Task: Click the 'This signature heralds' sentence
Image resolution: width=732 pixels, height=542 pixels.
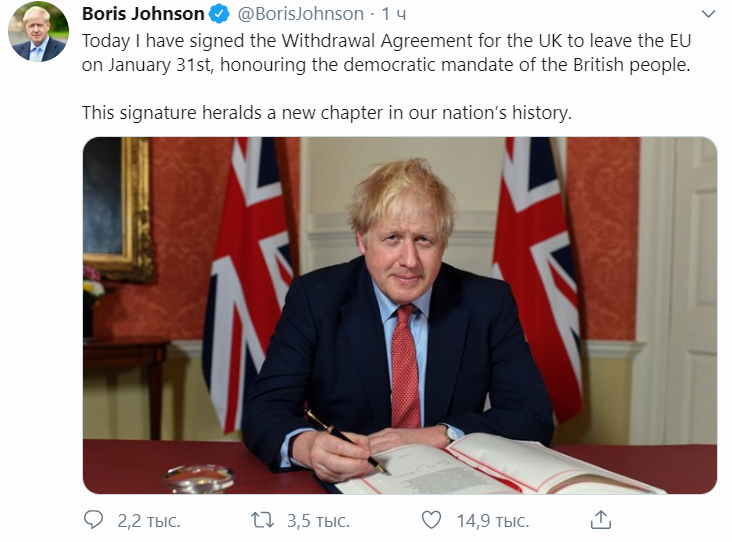Action: click(x=327, y=113)
